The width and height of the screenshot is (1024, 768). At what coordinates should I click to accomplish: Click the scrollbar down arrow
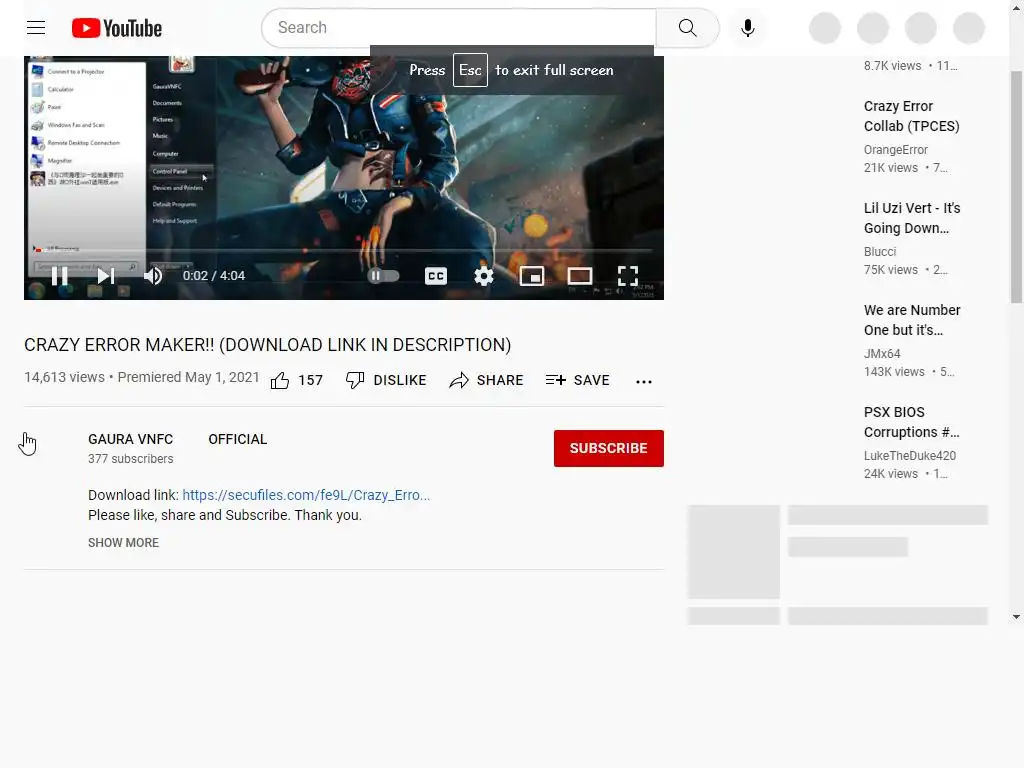(1017, 616)
